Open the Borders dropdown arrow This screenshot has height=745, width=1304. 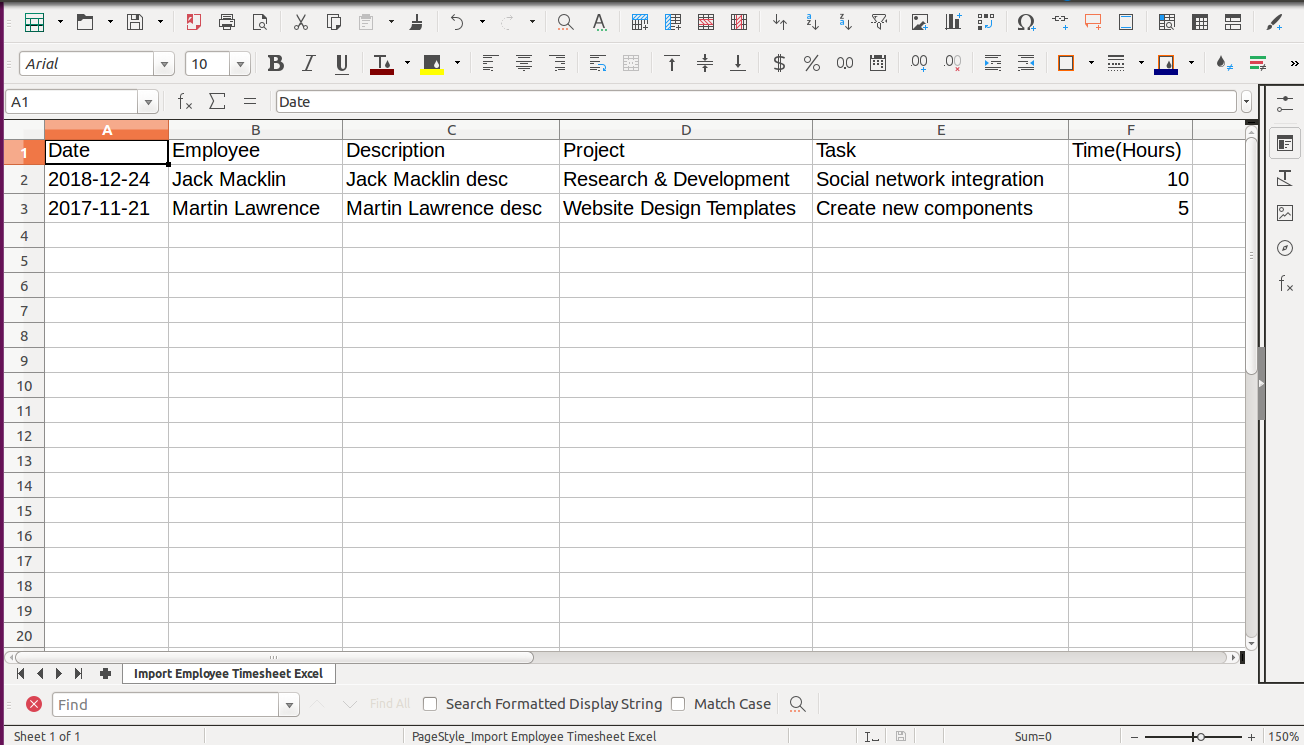coord(1091,63)
